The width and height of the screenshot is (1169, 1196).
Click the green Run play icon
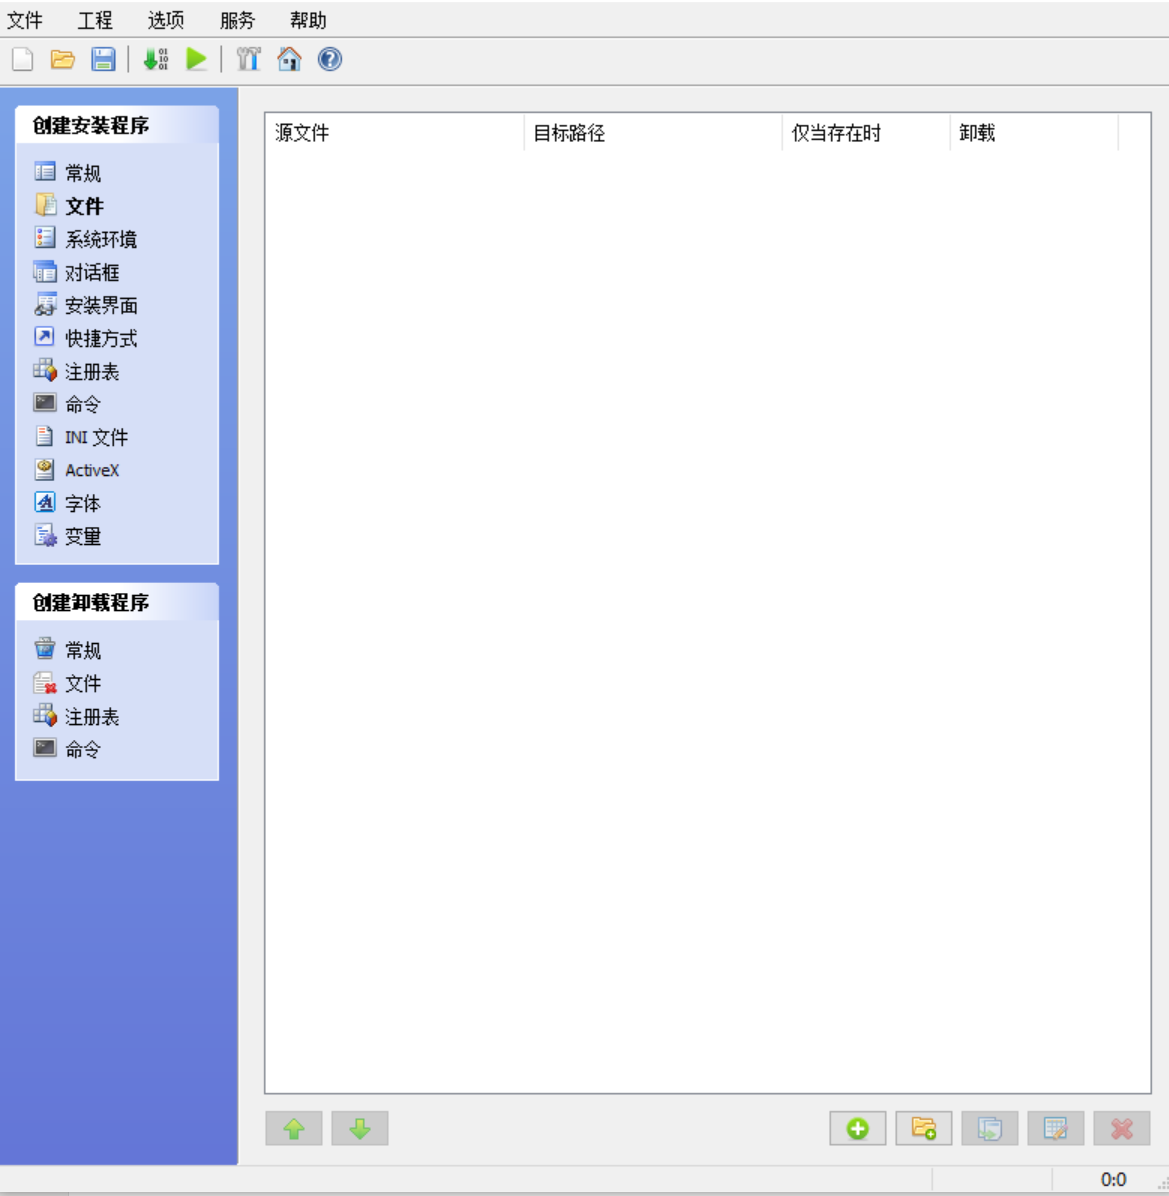196,59
